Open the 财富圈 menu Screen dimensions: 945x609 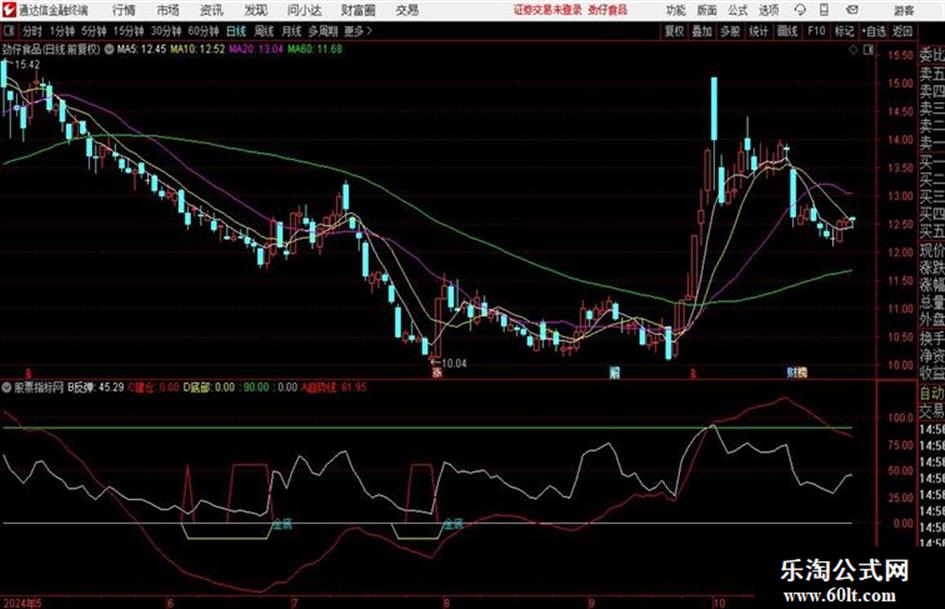coord(358,10)
